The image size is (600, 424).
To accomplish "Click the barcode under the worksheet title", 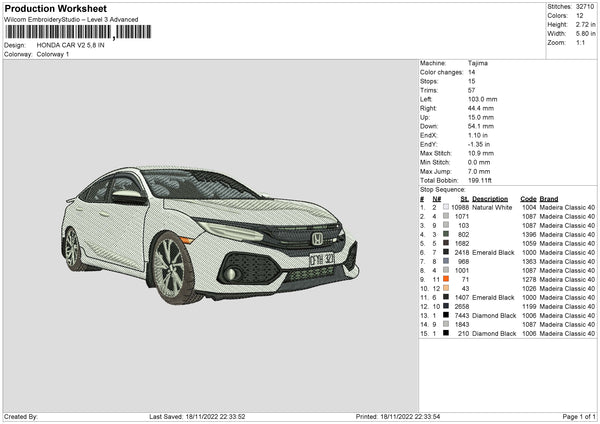I will click(x=59, y=32).
